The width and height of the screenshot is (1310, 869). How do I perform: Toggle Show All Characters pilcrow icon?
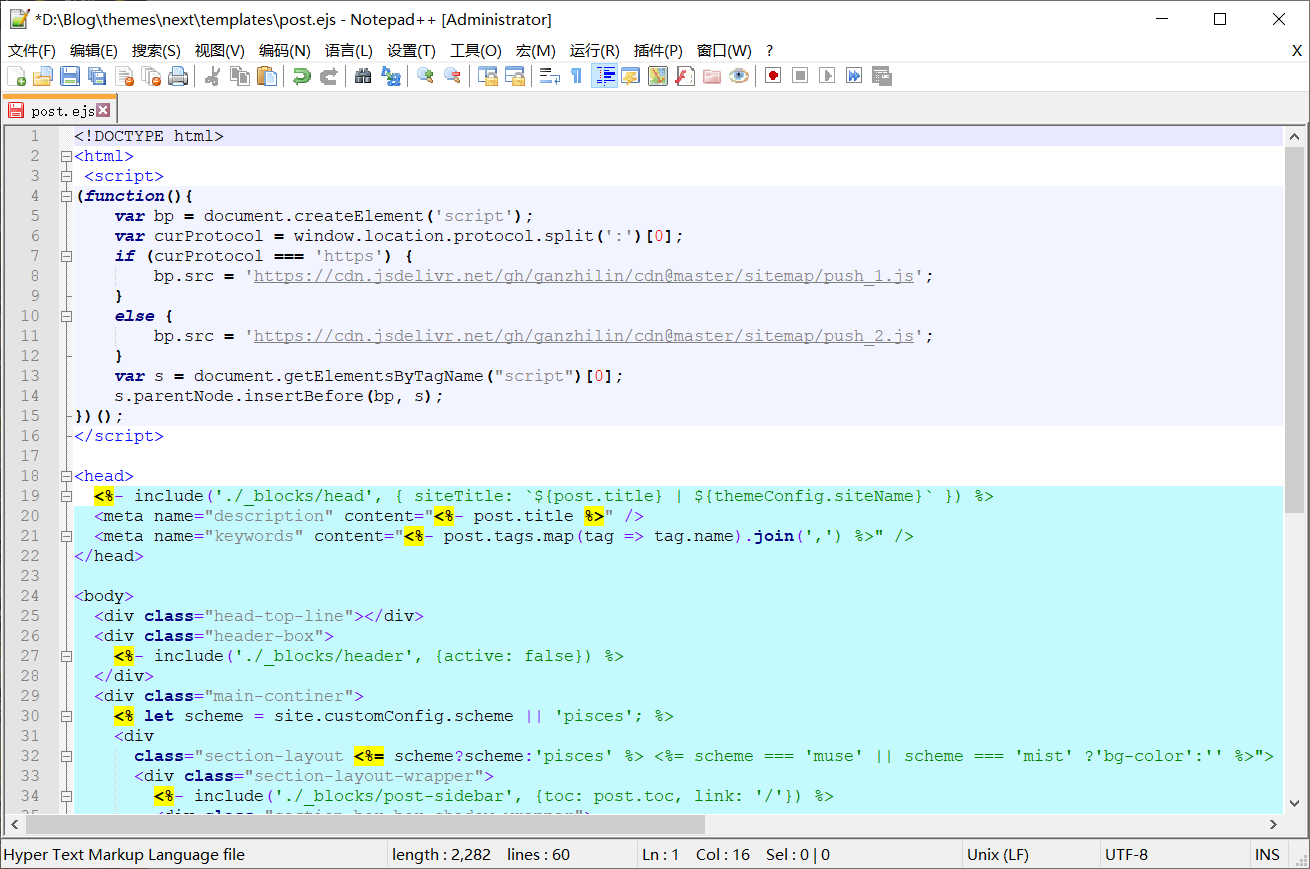pos(576,76)
